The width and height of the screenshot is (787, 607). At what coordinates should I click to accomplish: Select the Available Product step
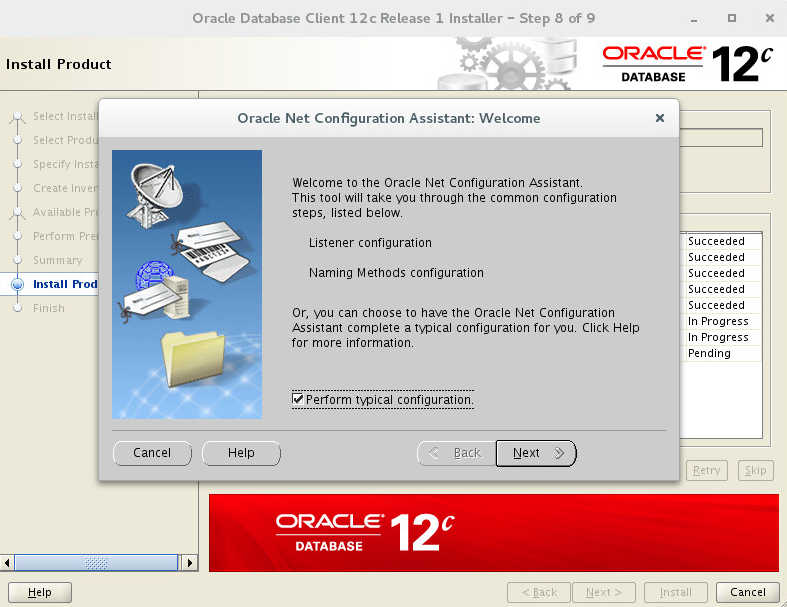click(x=65, y=212)
